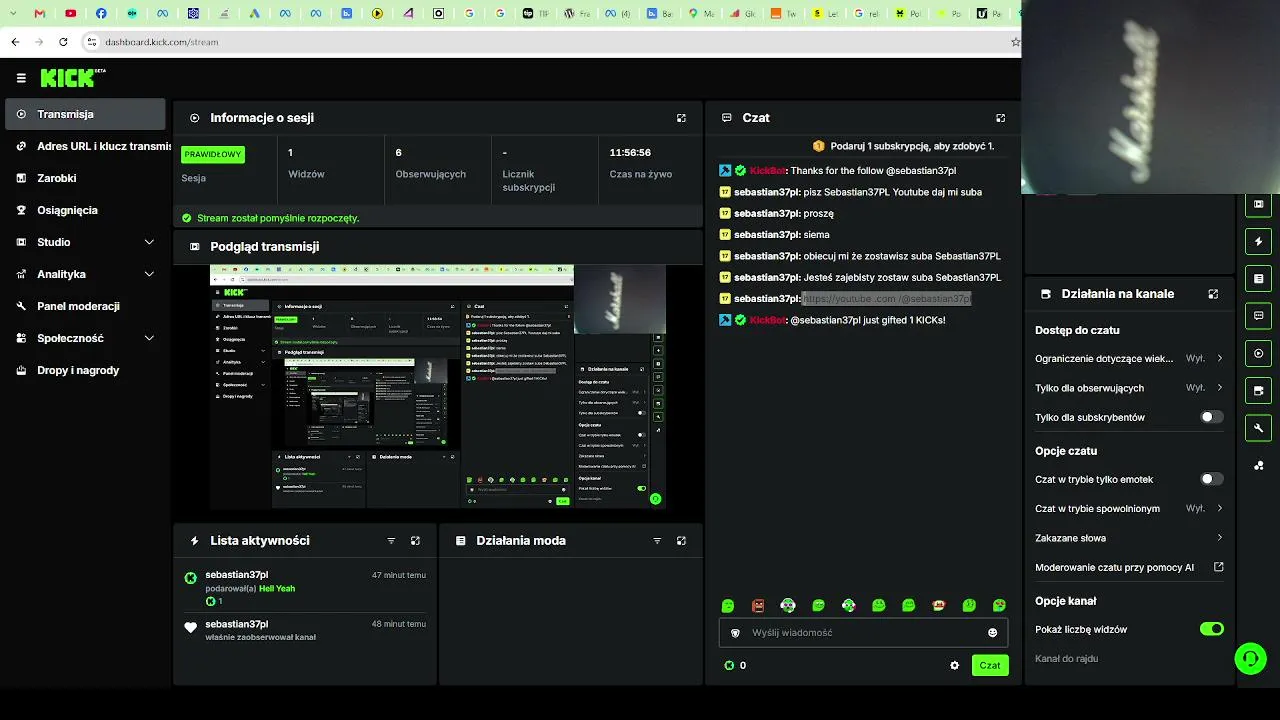Click the KICKs balance coin icon
The height and width of the screenshot is (720, 1280).
729,666
